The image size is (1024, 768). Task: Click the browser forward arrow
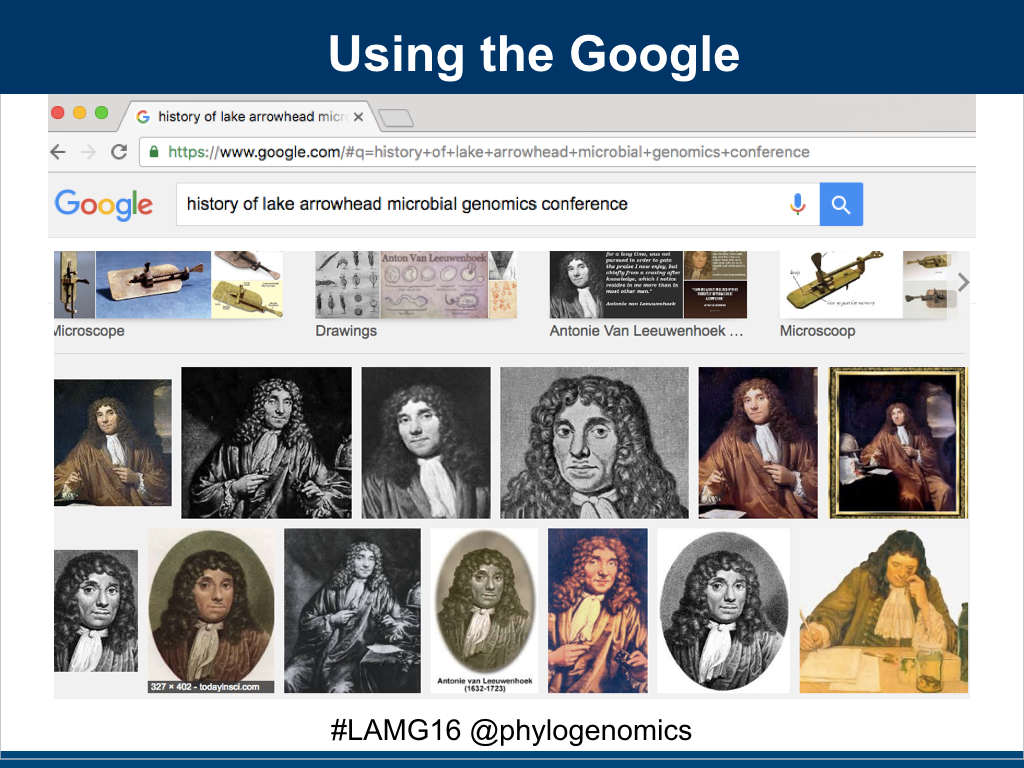pos(88,152)
